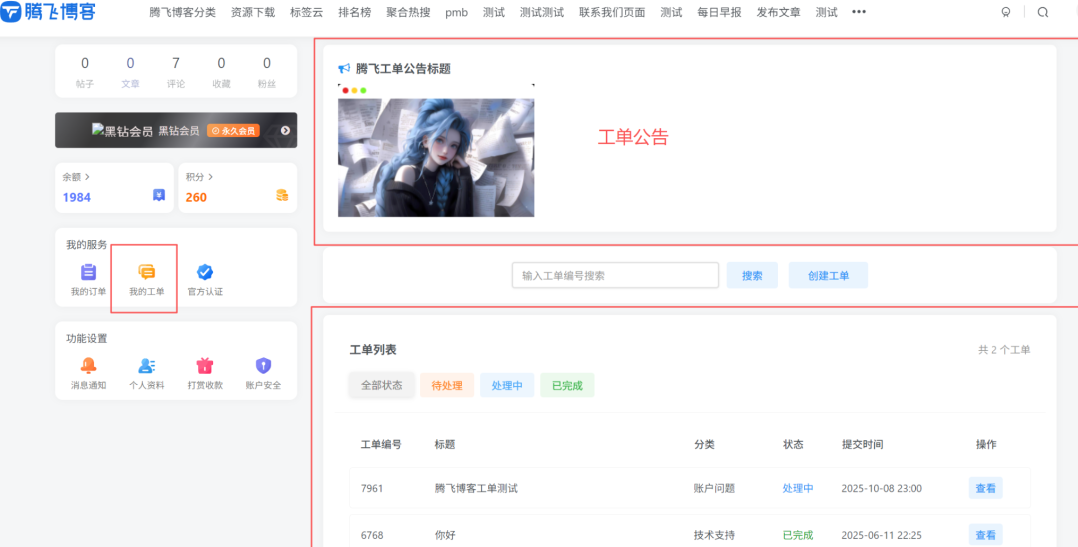The height and width of the screenshot is (547, 1078).
Task: Open 我的订单 icon in 我的服务
Action: (89, 272)
